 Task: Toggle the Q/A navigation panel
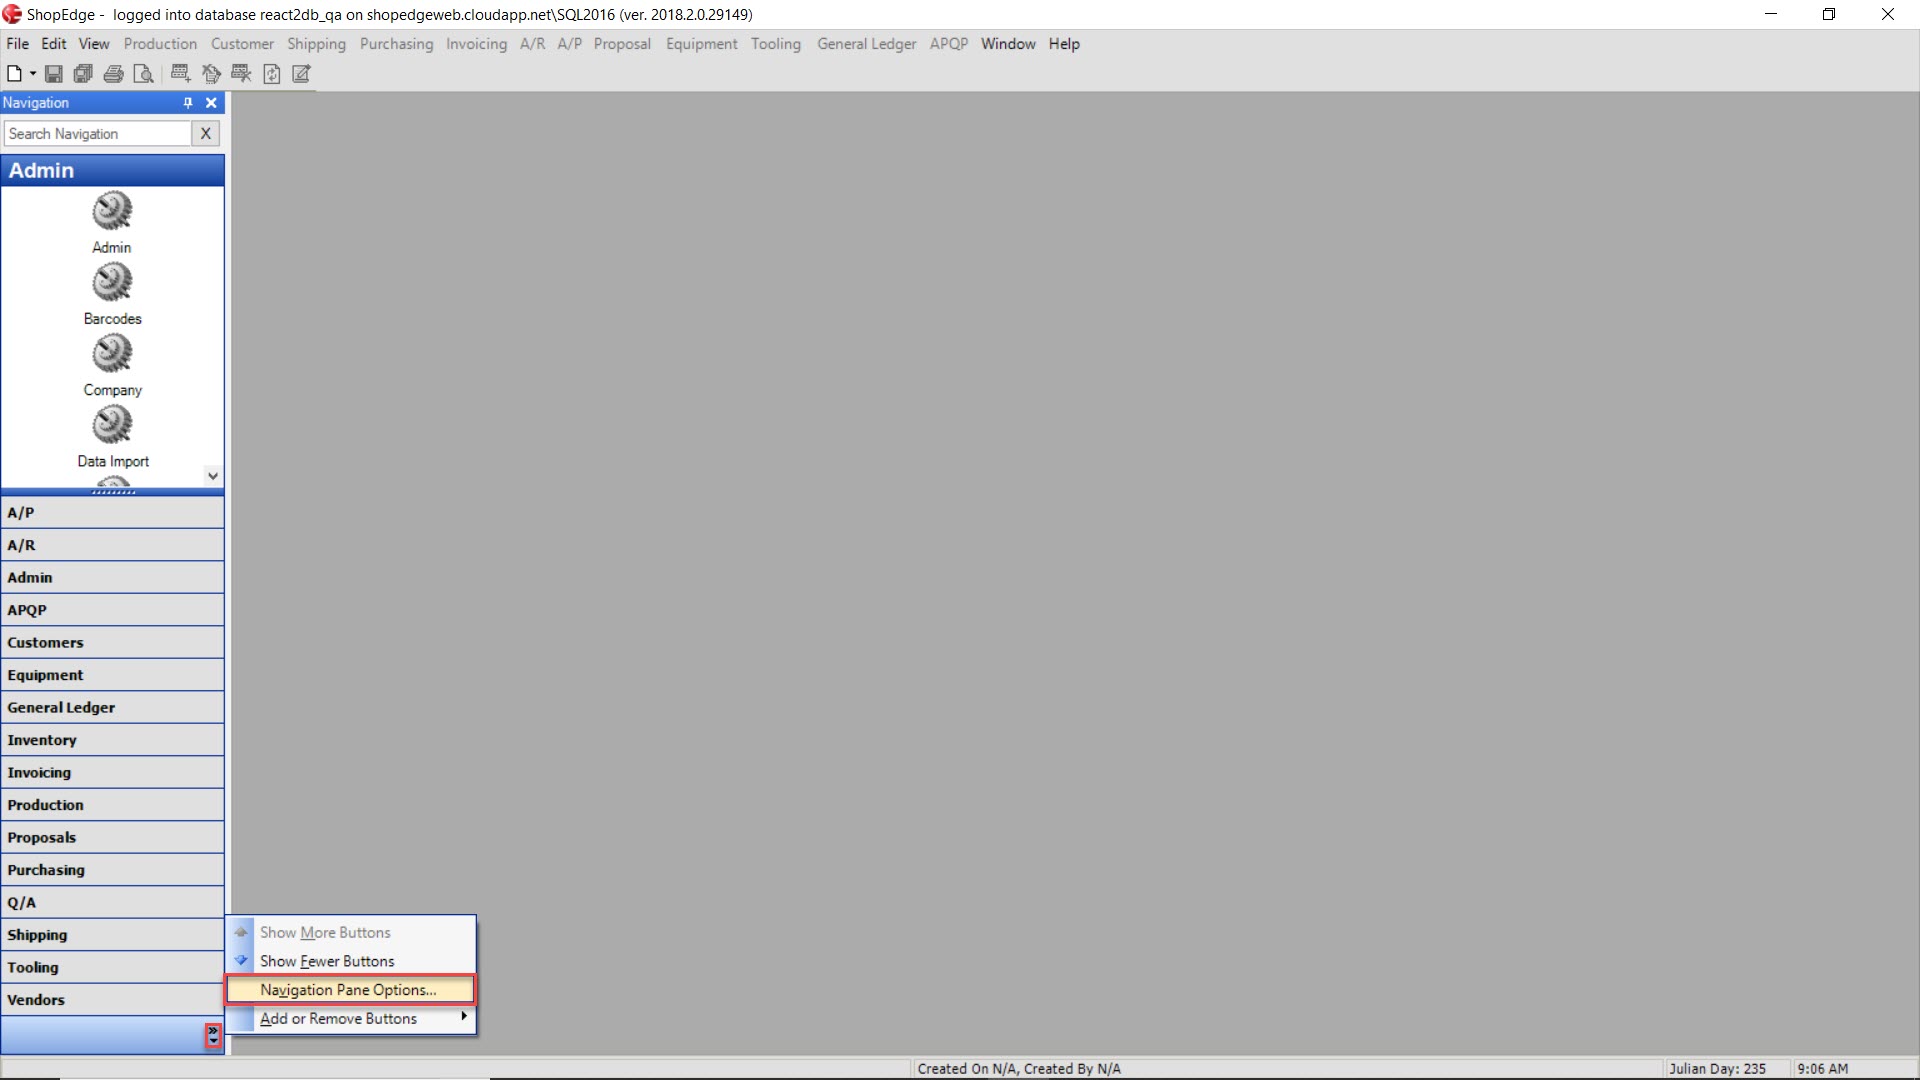(x=112, y=902)
